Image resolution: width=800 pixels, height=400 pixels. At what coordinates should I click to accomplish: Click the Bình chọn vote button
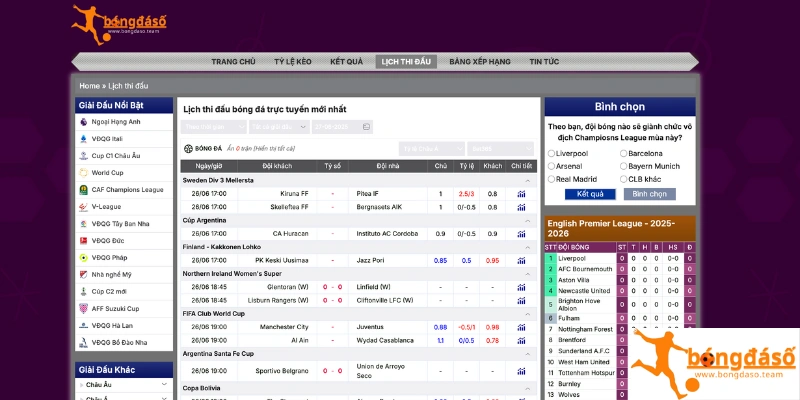coord(649,194)
